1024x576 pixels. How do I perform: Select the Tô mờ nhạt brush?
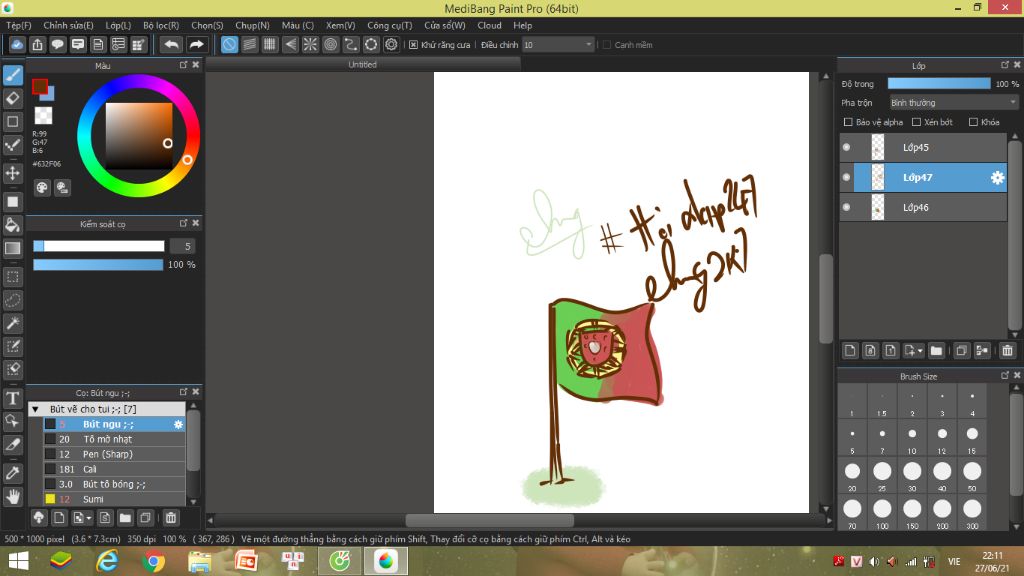[114, 440]
